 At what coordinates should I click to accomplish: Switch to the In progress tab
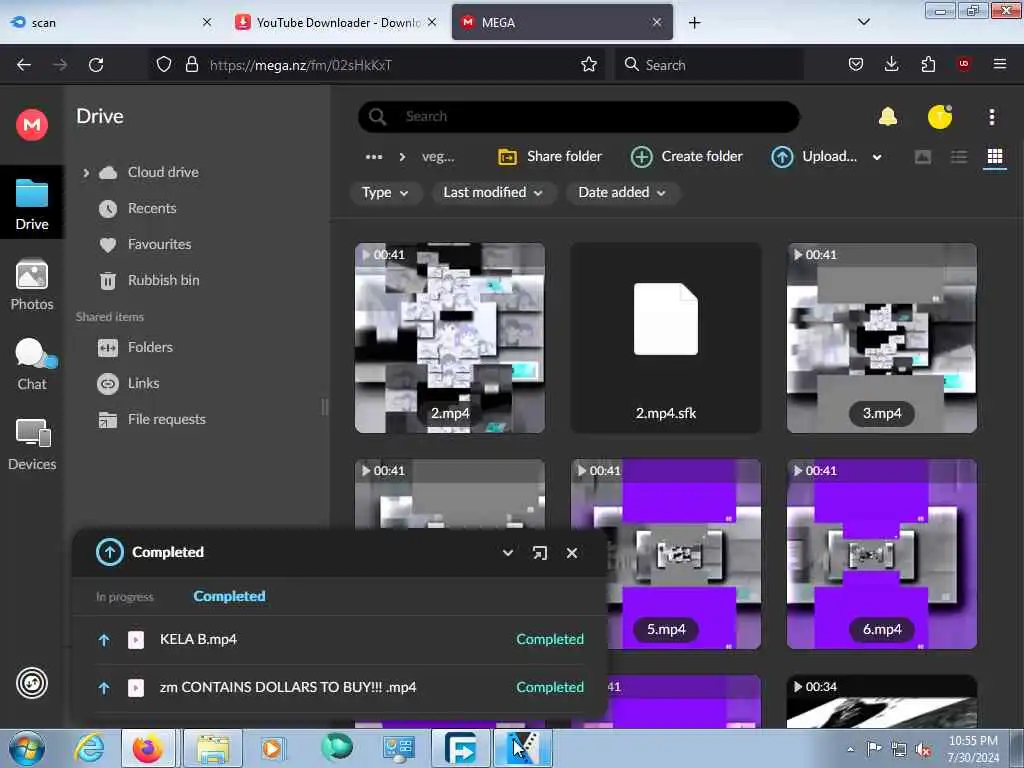pos(125,597)
